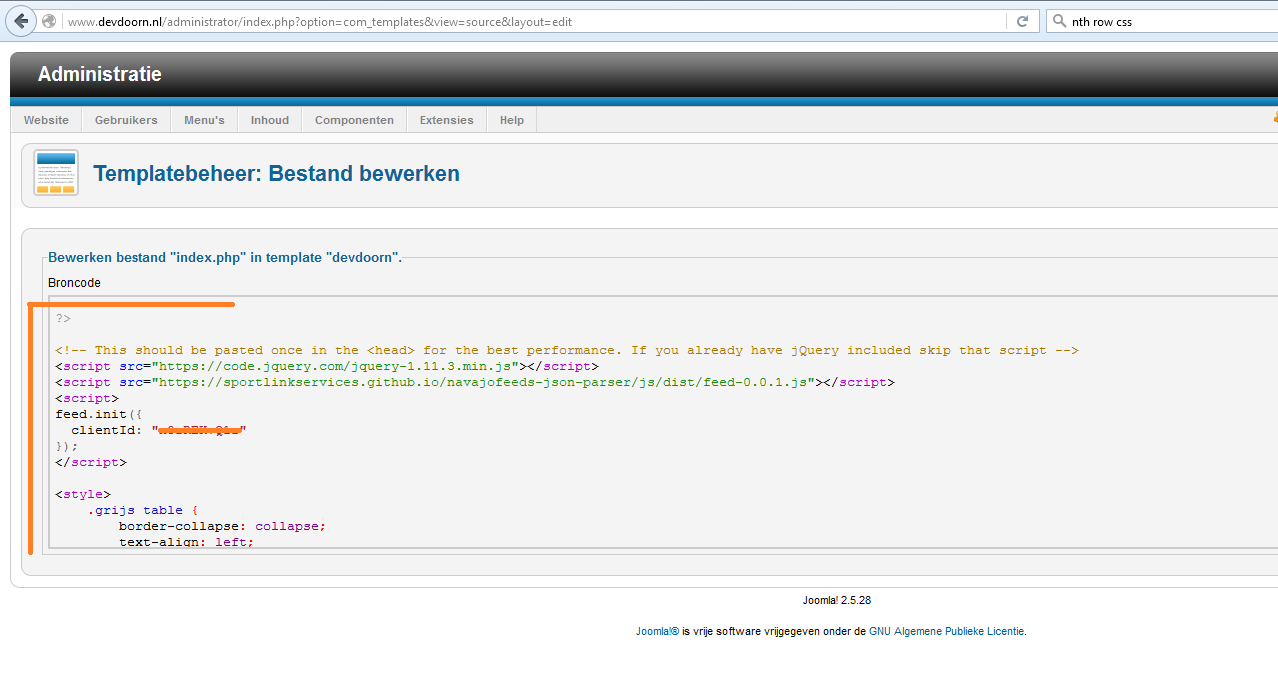The image size is (1278, 689).
Task: Click the globe site identity icon
Action: click(x=49, y=21)
